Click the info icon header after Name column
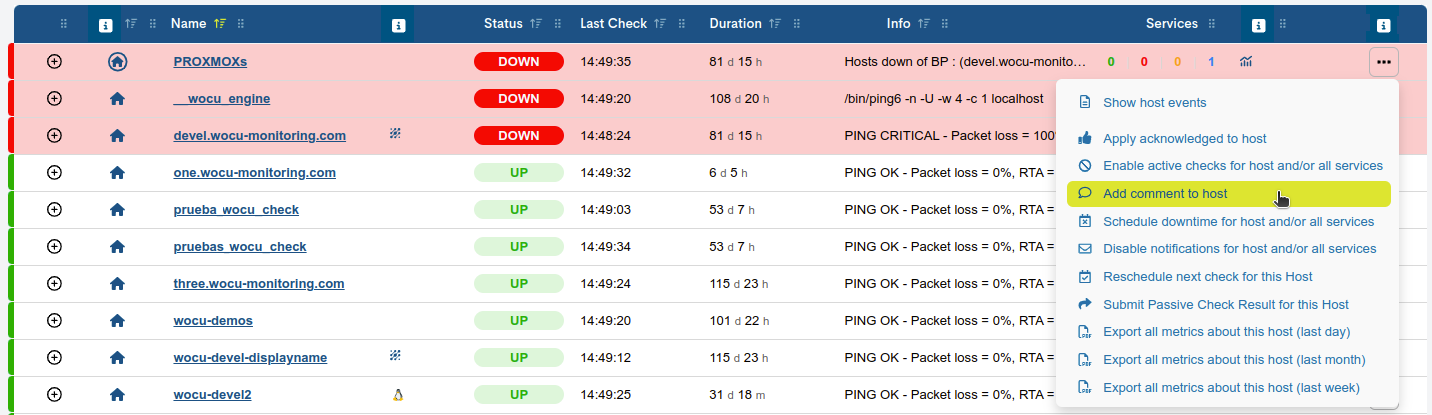The width and height of the screenshot is (1432, 415). [x=398, y=25]
